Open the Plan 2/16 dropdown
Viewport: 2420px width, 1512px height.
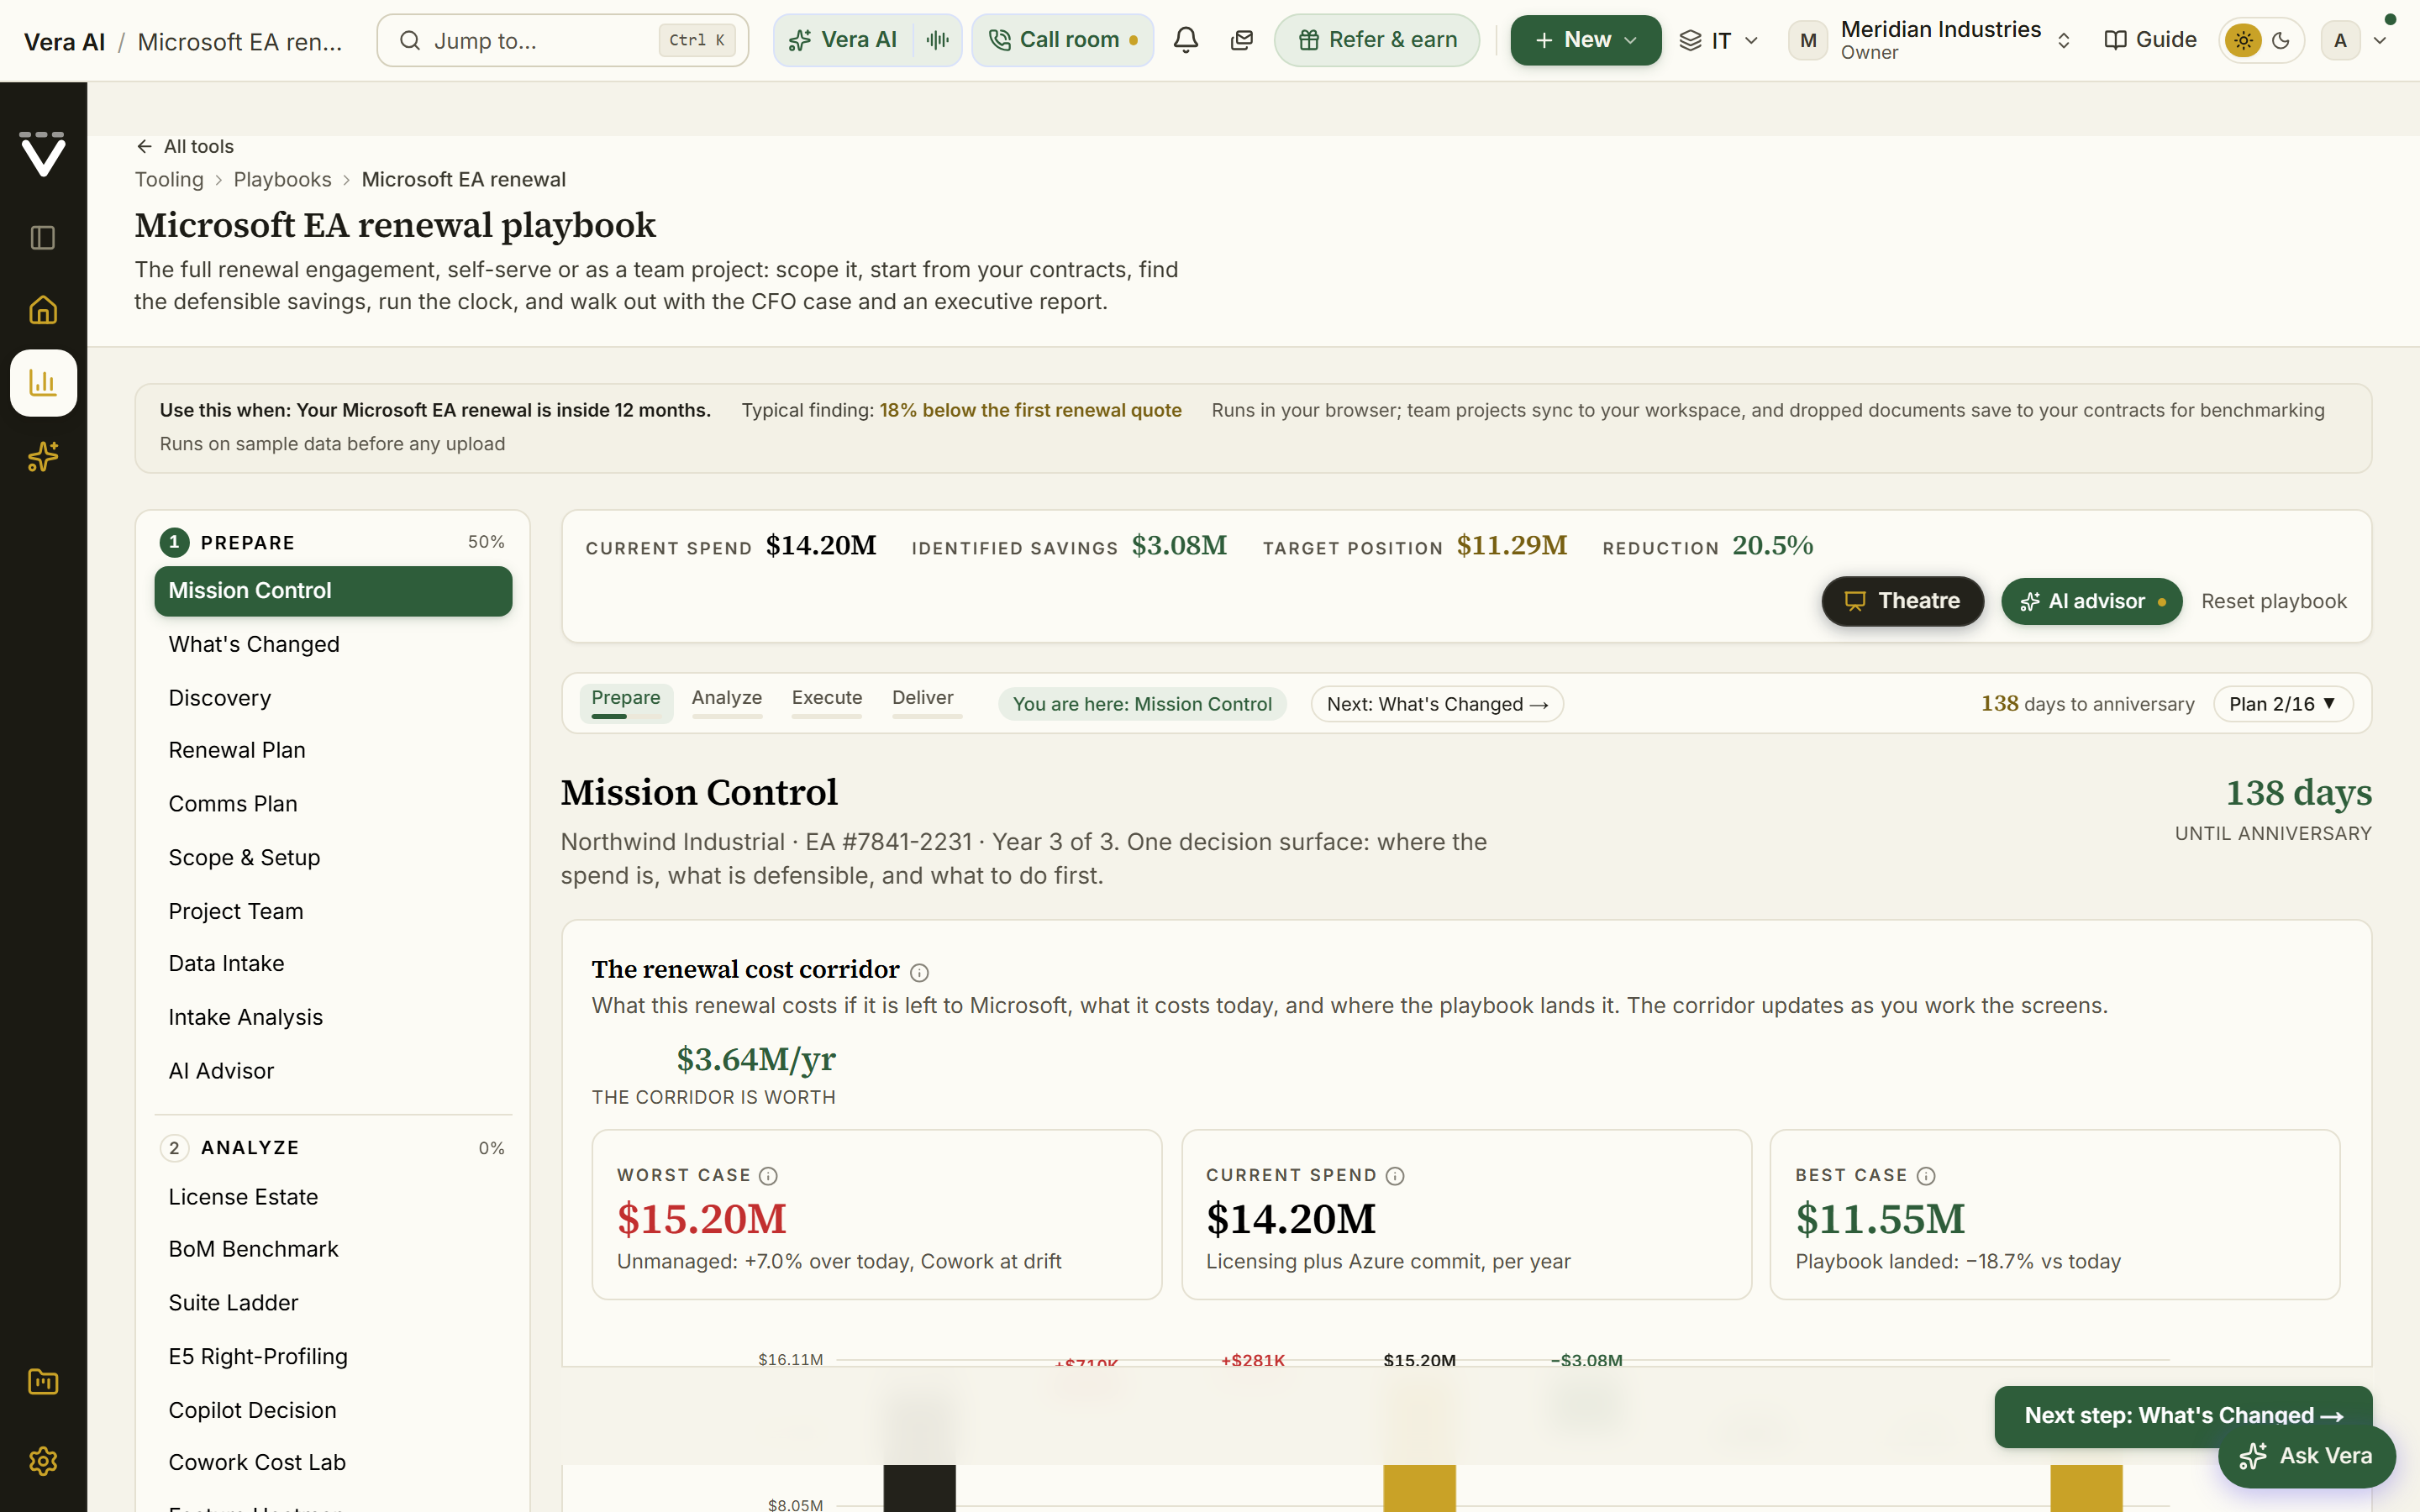(x=2283, y=704)
